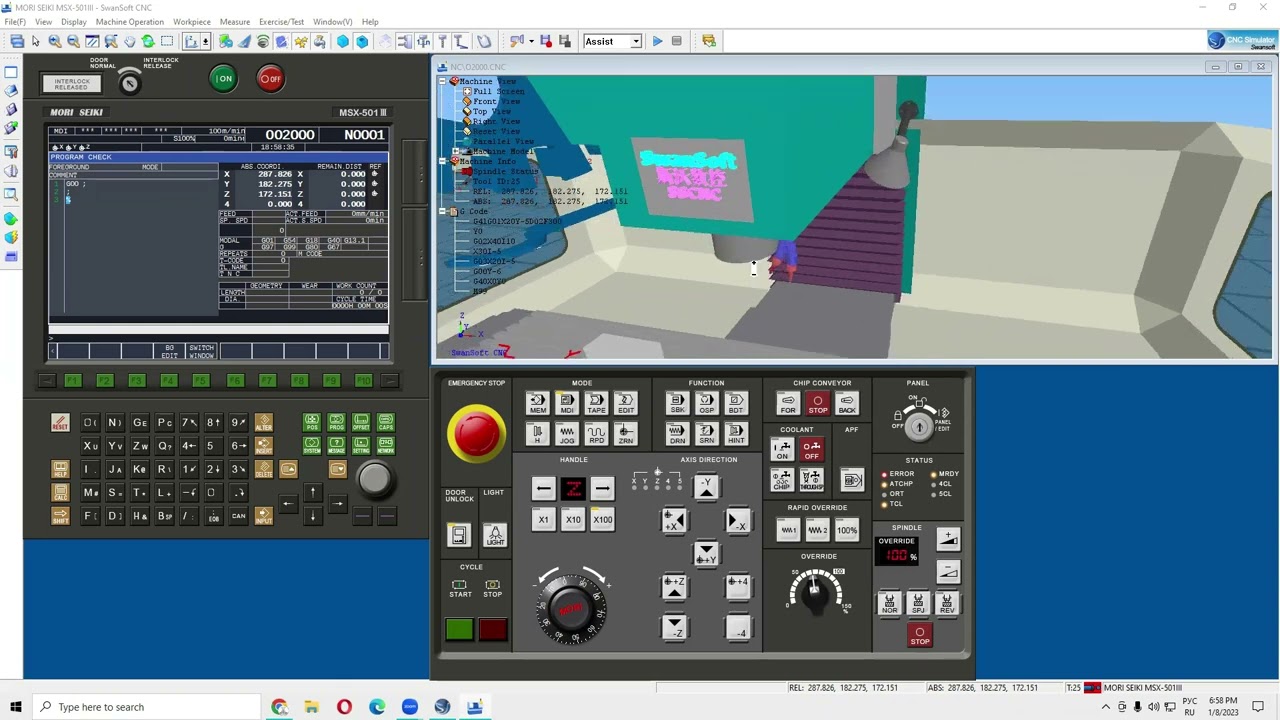The width and height of the screenshot is (1280, 720).
Task: Open the Exercise/Test menu
Action: 281,21
